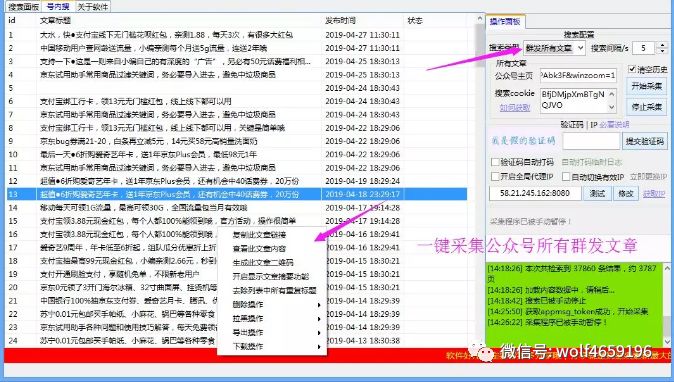This screenshot has height=382, width=674.
Task: Click the up arrow of the log panel scrollbar
Action: pyautogui.click(x=667, y=268)
